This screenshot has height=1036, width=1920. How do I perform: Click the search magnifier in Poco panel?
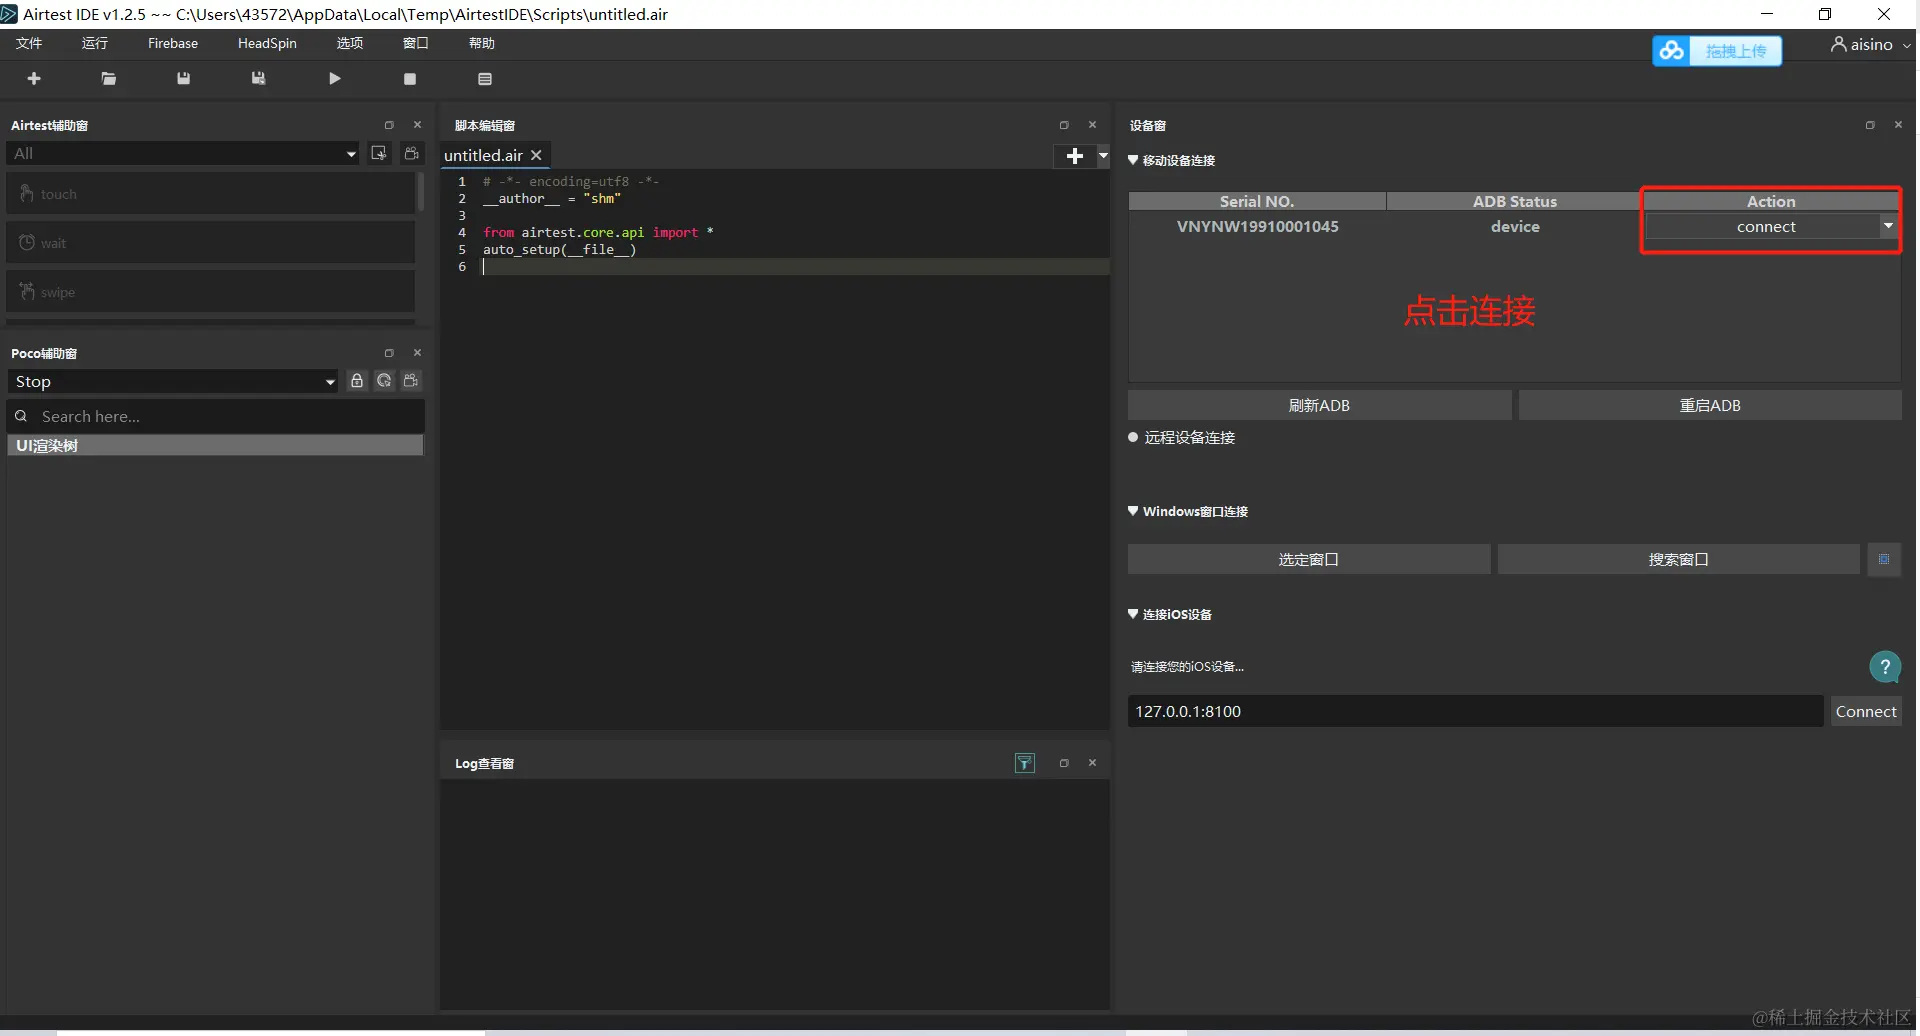click(x=21, y=416)
